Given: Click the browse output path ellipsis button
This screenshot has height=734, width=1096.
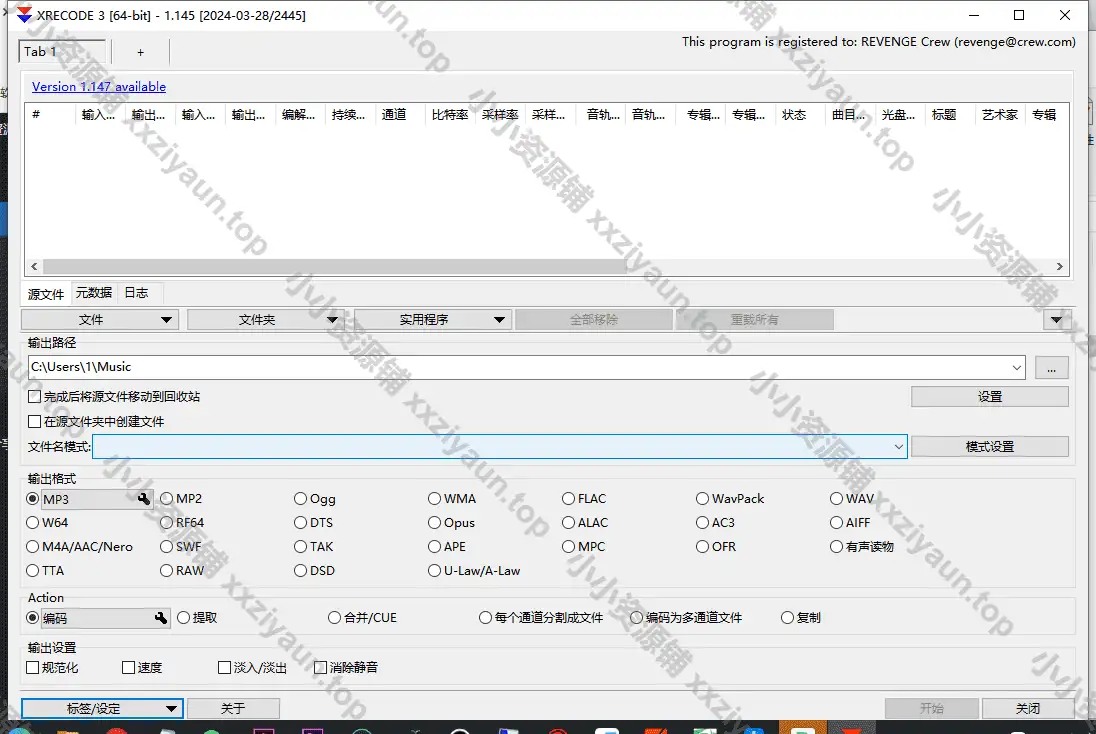Looking at the screenshot, I should point(1051,367).
